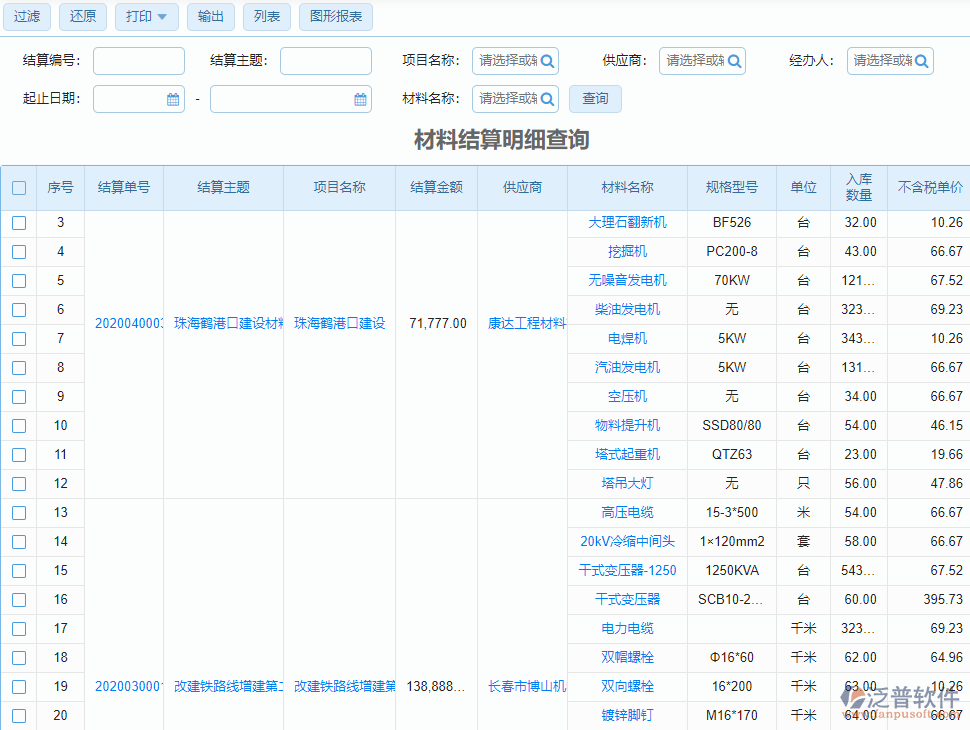The width and height of the screenshot is (970, 730).
Task: Click the 还原 button
Action: 84,17
